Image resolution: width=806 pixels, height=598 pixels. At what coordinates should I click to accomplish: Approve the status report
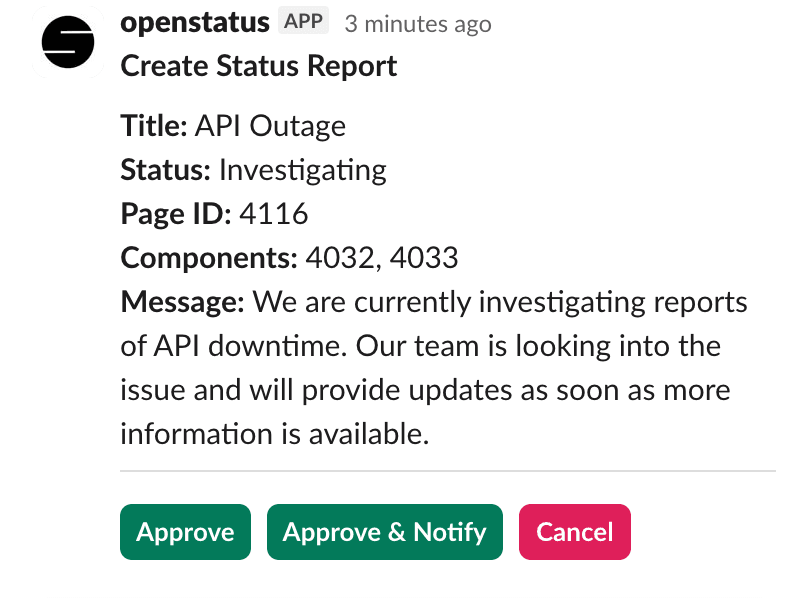click(185, 532)
